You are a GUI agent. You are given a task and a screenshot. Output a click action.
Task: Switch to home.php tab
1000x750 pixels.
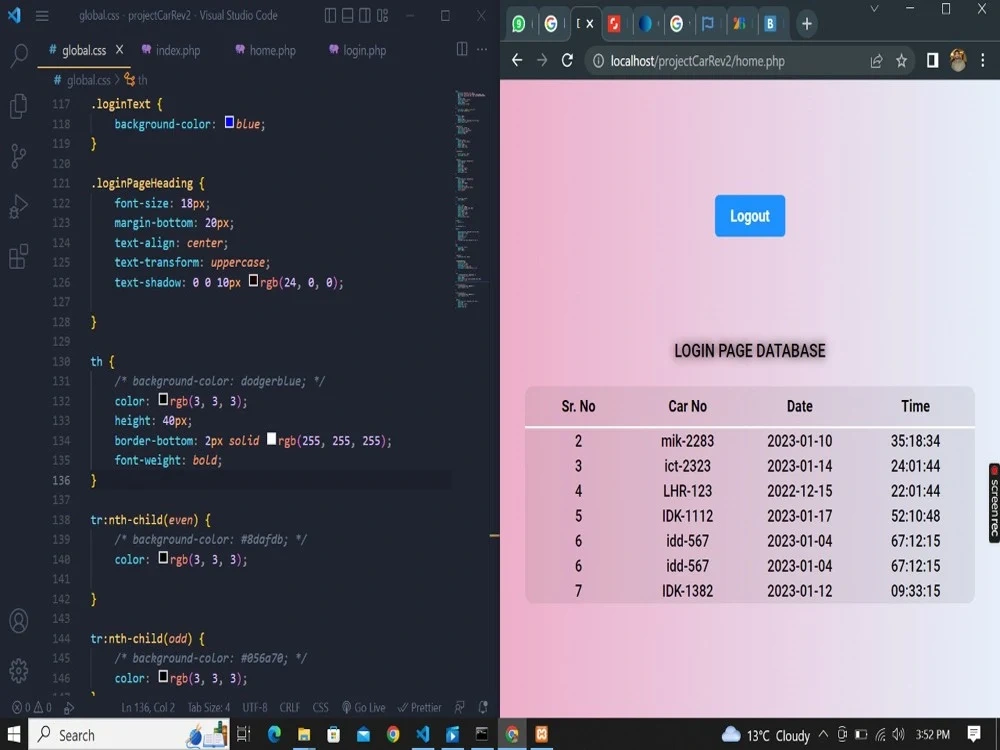(265, 50)
